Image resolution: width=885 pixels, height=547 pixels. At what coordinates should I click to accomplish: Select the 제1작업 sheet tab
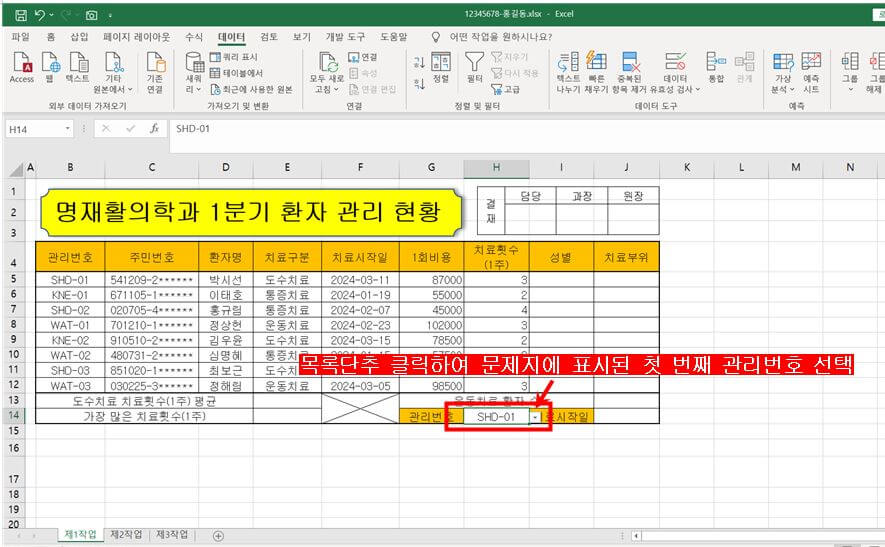(x=80, y=535)
